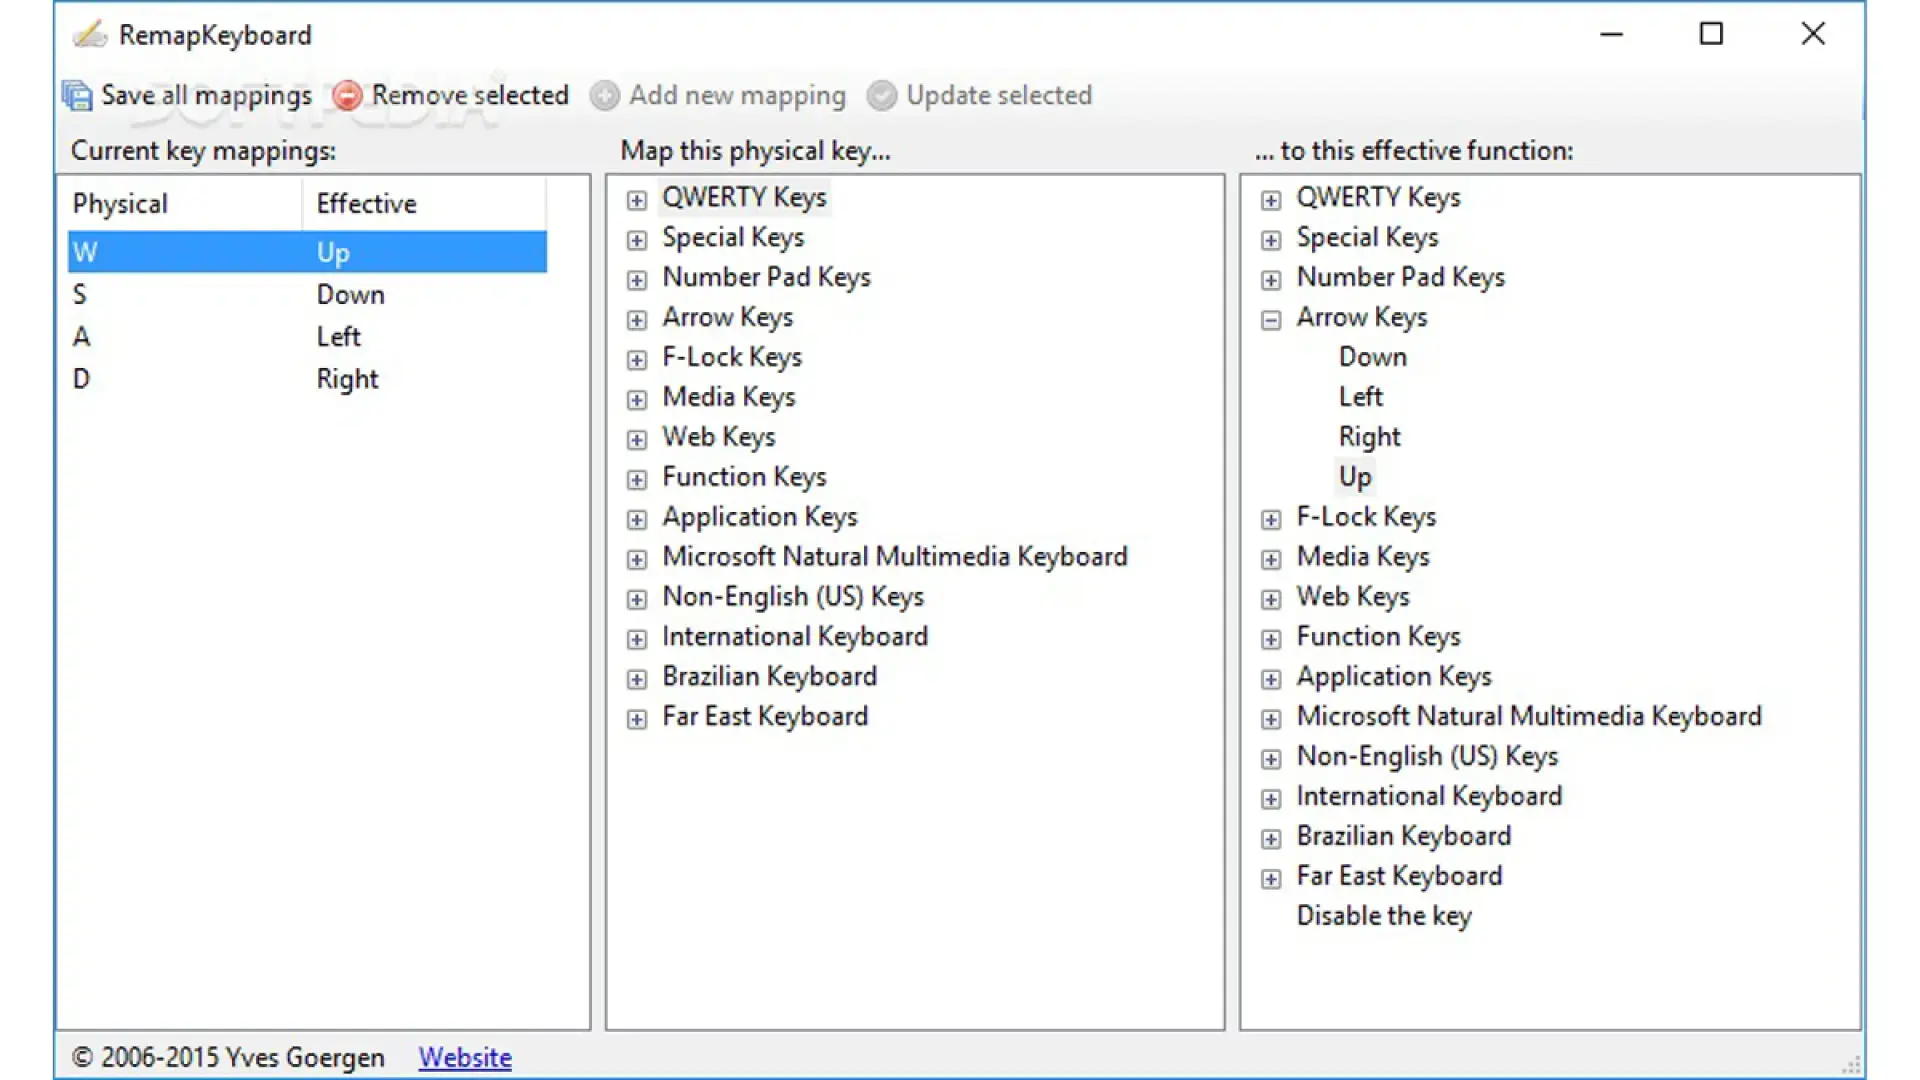This screenshot has height=1080, width=1920.
Task: Collapse Arrow Keys in effective function tree
Action: click(x=1270, y=320)
